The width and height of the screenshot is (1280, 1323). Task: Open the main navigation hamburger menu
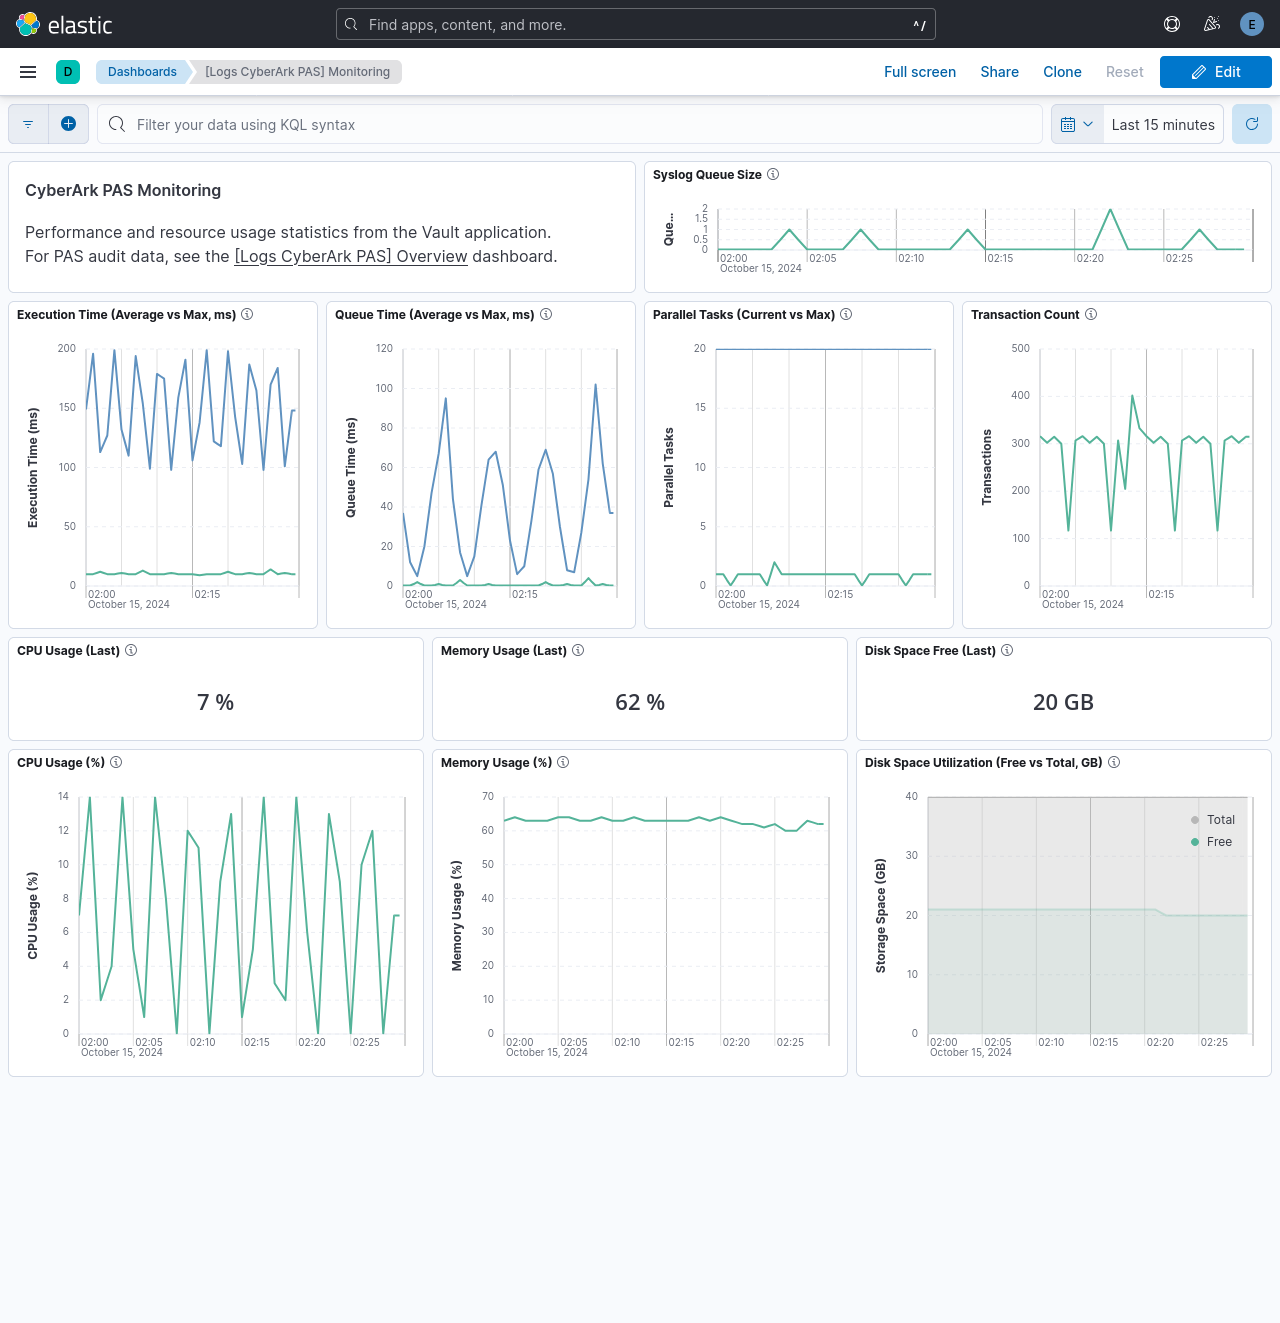click(27, 71)
